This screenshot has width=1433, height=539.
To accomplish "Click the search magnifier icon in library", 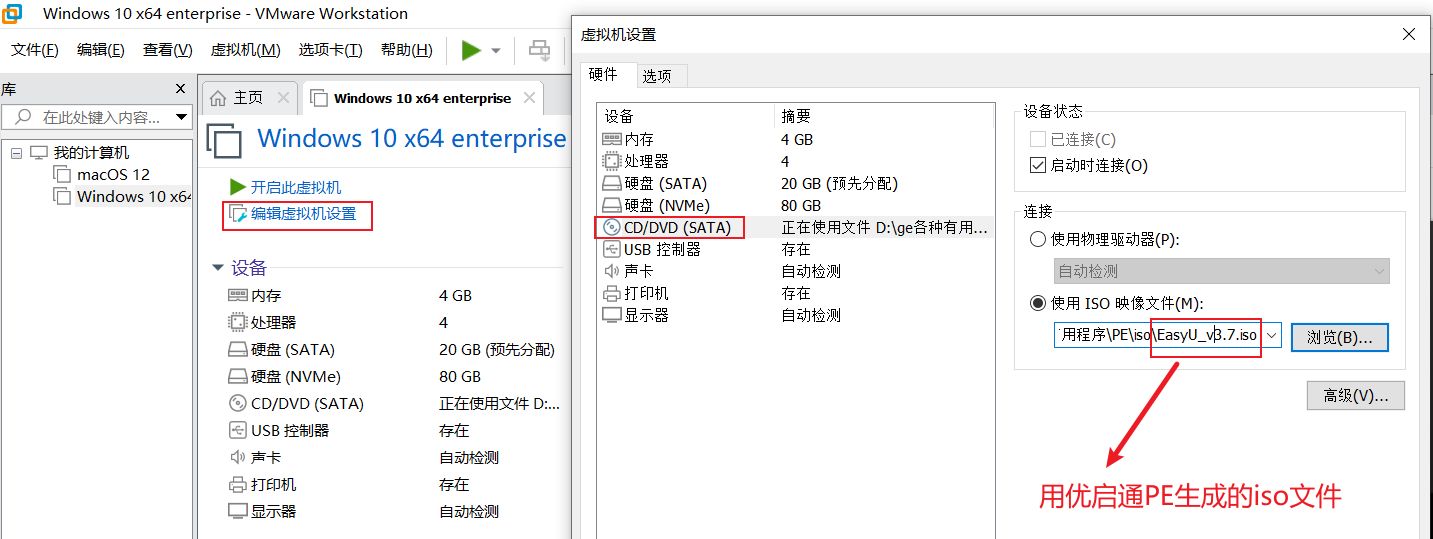I will click(x=22, y=117).
